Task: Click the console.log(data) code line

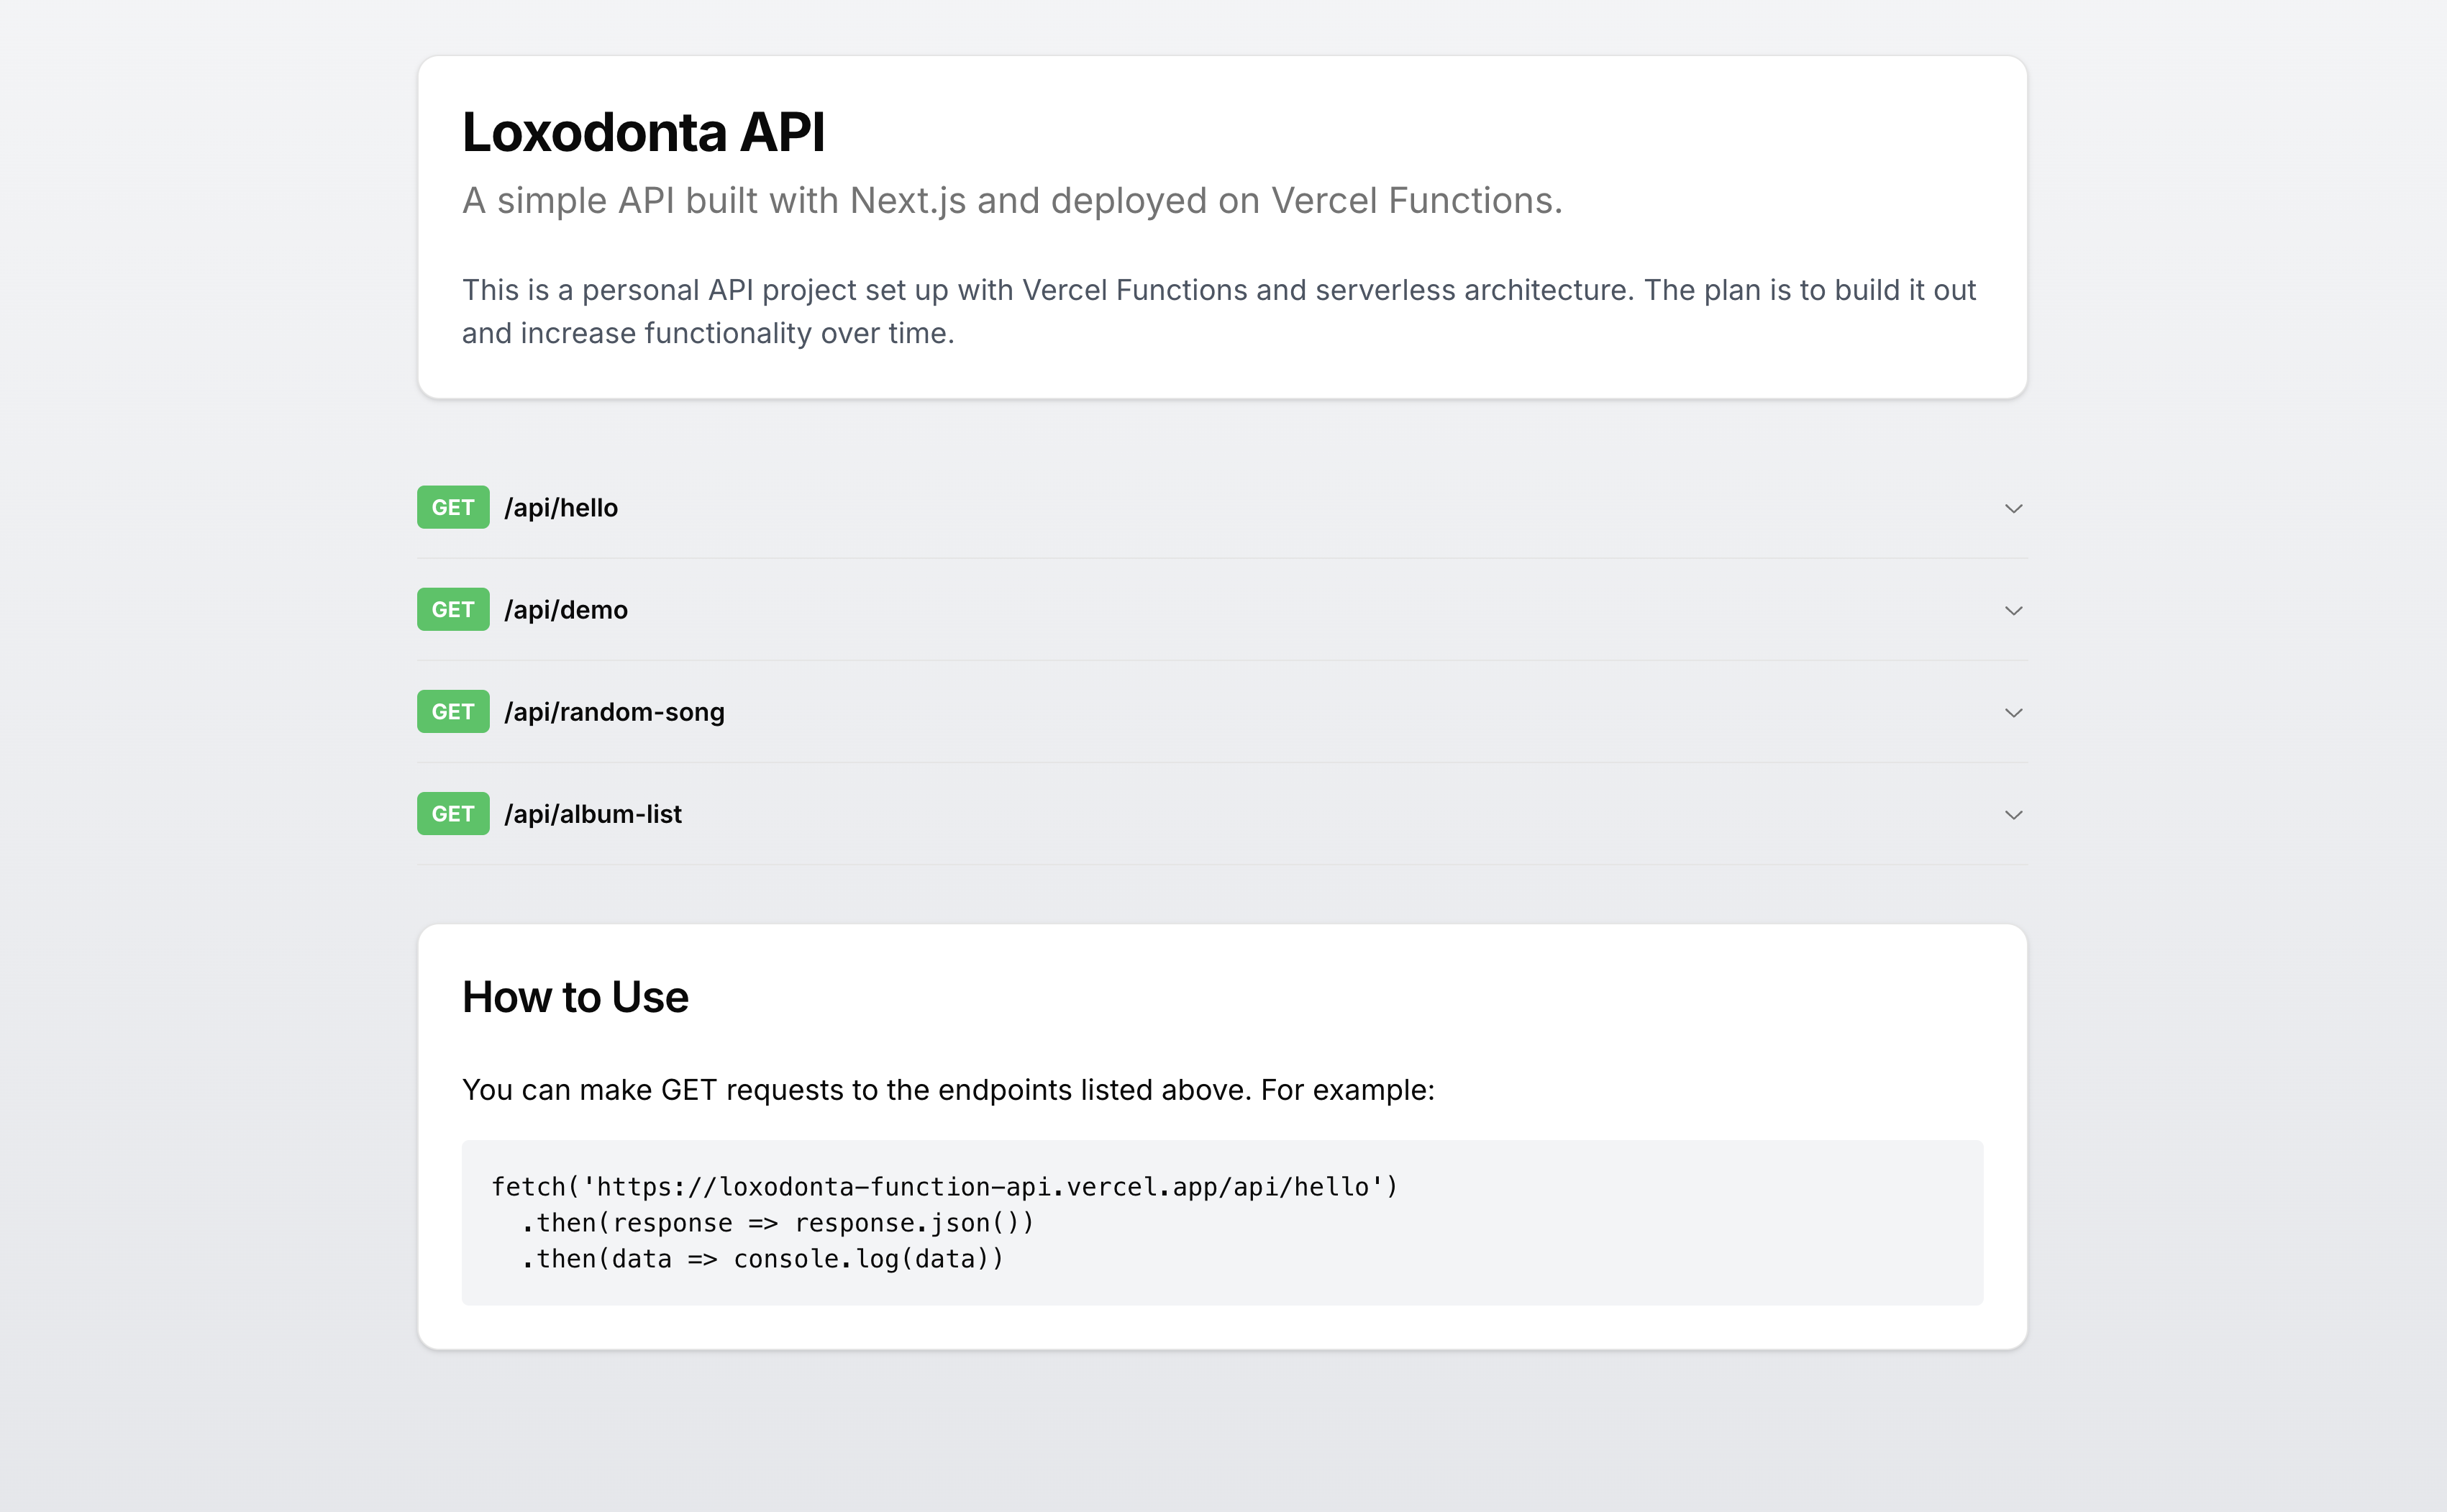Action: click(762, 1259)
